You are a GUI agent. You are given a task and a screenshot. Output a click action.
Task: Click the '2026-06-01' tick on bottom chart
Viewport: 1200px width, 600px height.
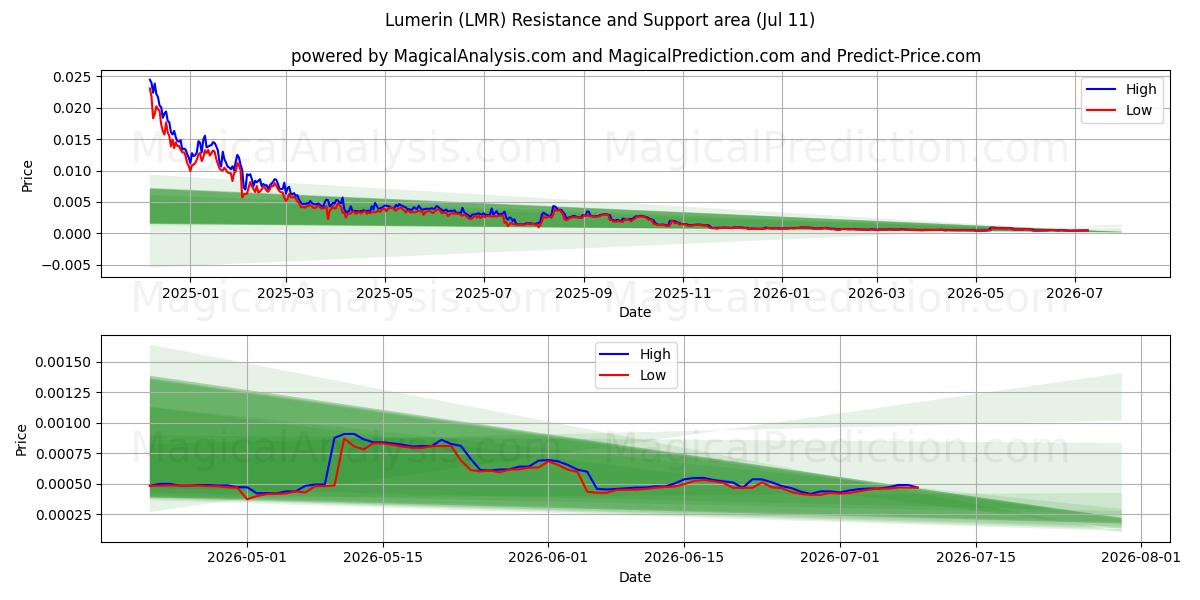(548, 558)
